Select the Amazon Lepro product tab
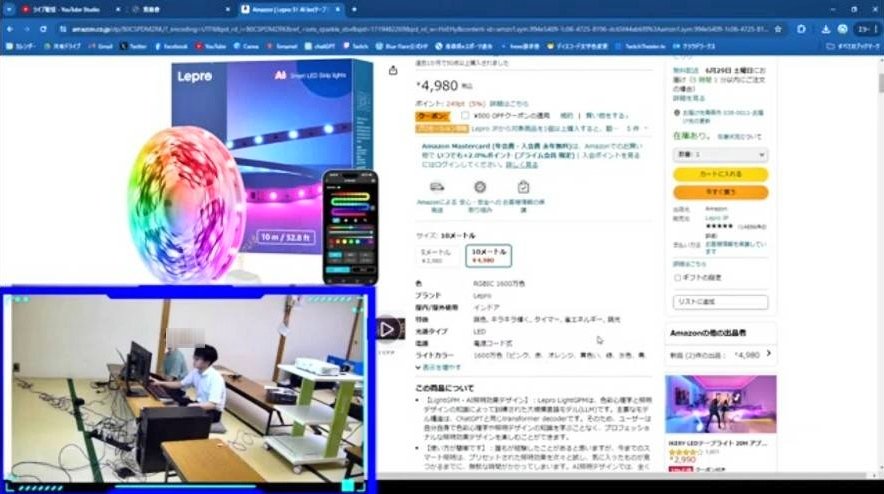Viewport: 884px width, 494px height. pyautogui.click(x=290, y=10)
